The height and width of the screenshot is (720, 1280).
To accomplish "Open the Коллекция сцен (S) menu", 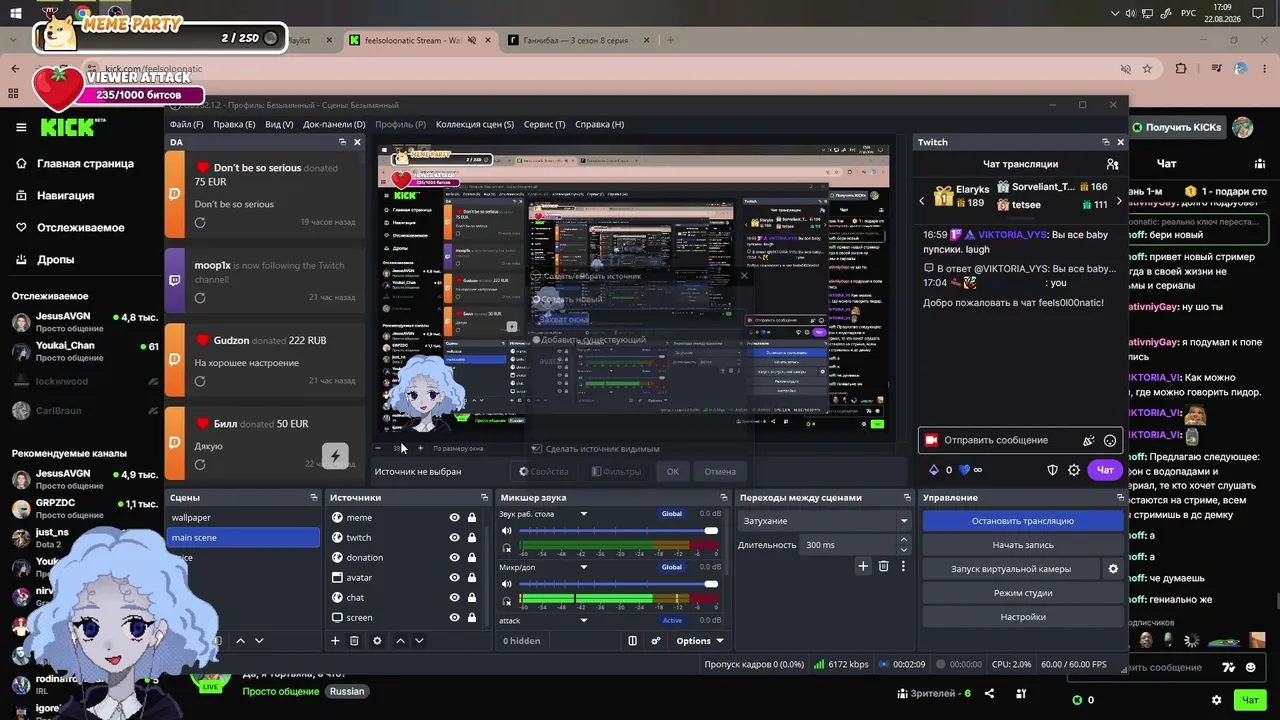I will pyautogui.click(x=475, y=124).
